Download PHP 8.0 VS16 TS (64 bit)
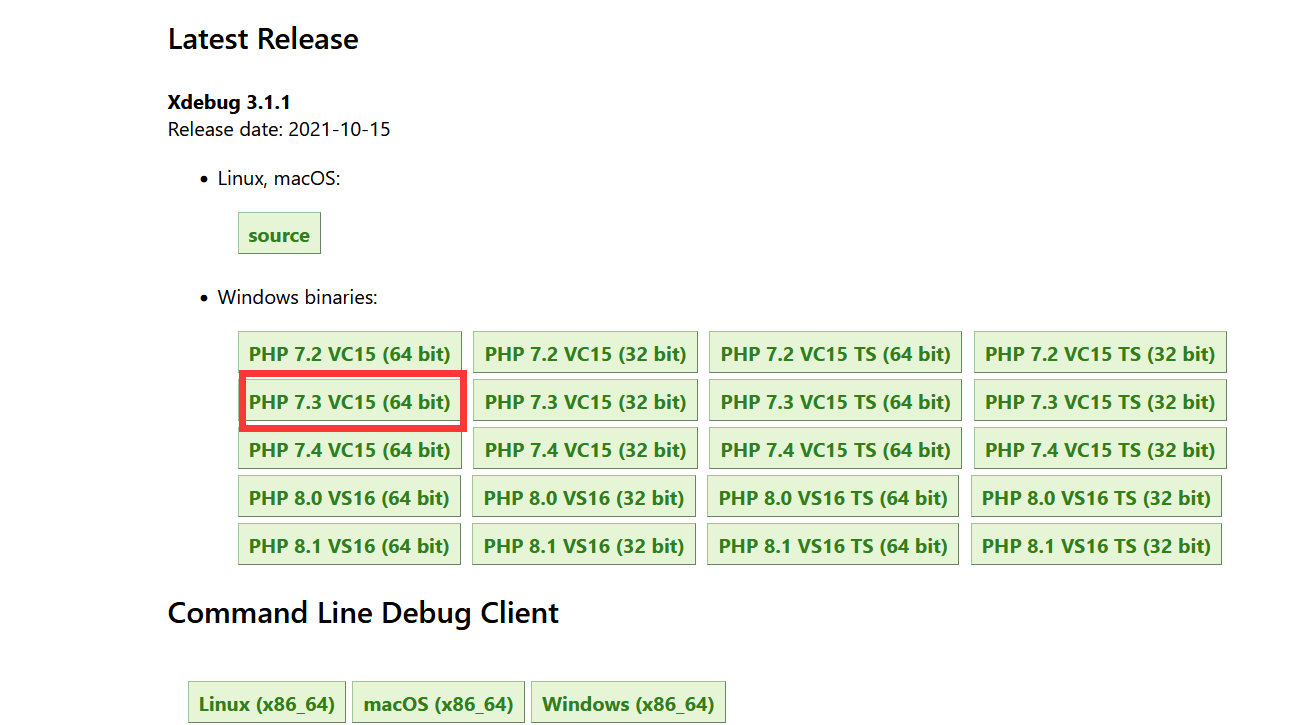This screenshot has height=725, width=1312. click(x=833, y=497)
